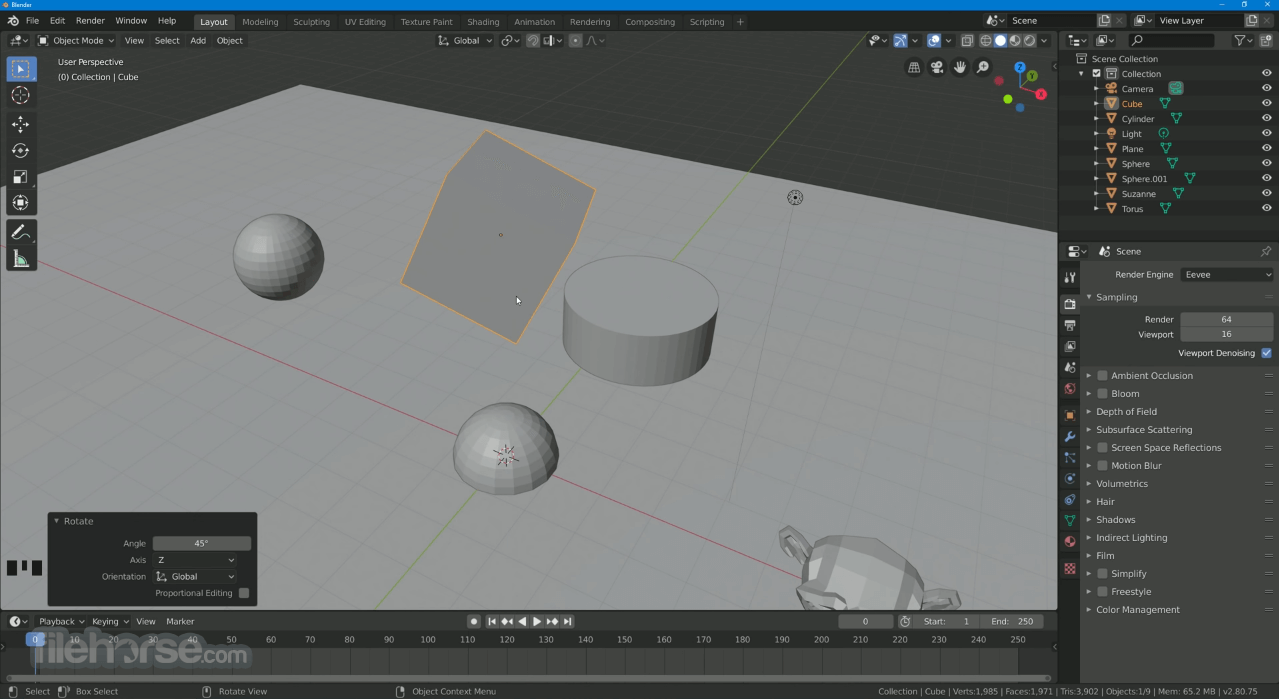
Task: Click the play animation button
Action: 537,621
